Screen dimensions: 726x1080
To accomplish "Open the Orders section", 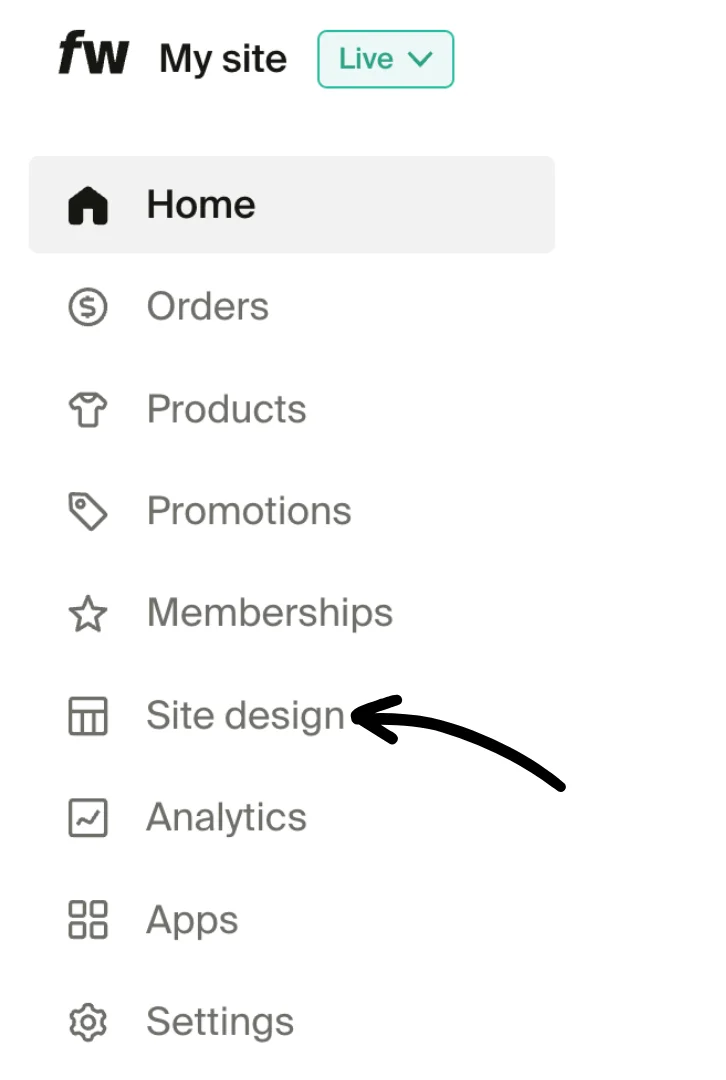I will click(x=207, y=307).
